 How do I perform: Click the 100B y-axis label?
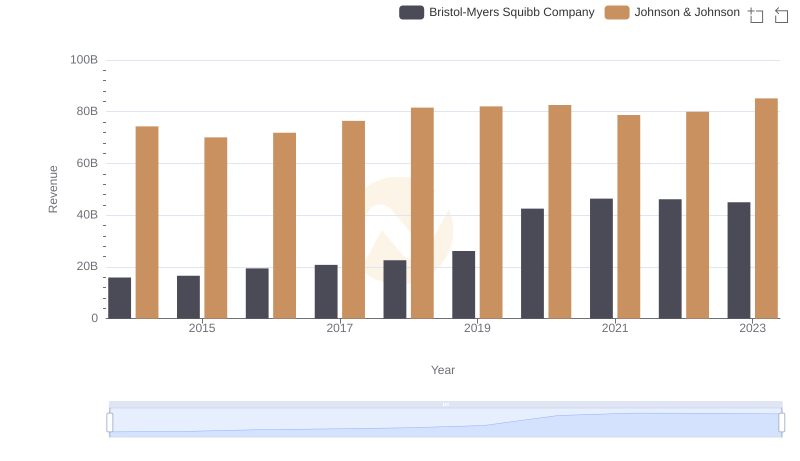point(84,60)
